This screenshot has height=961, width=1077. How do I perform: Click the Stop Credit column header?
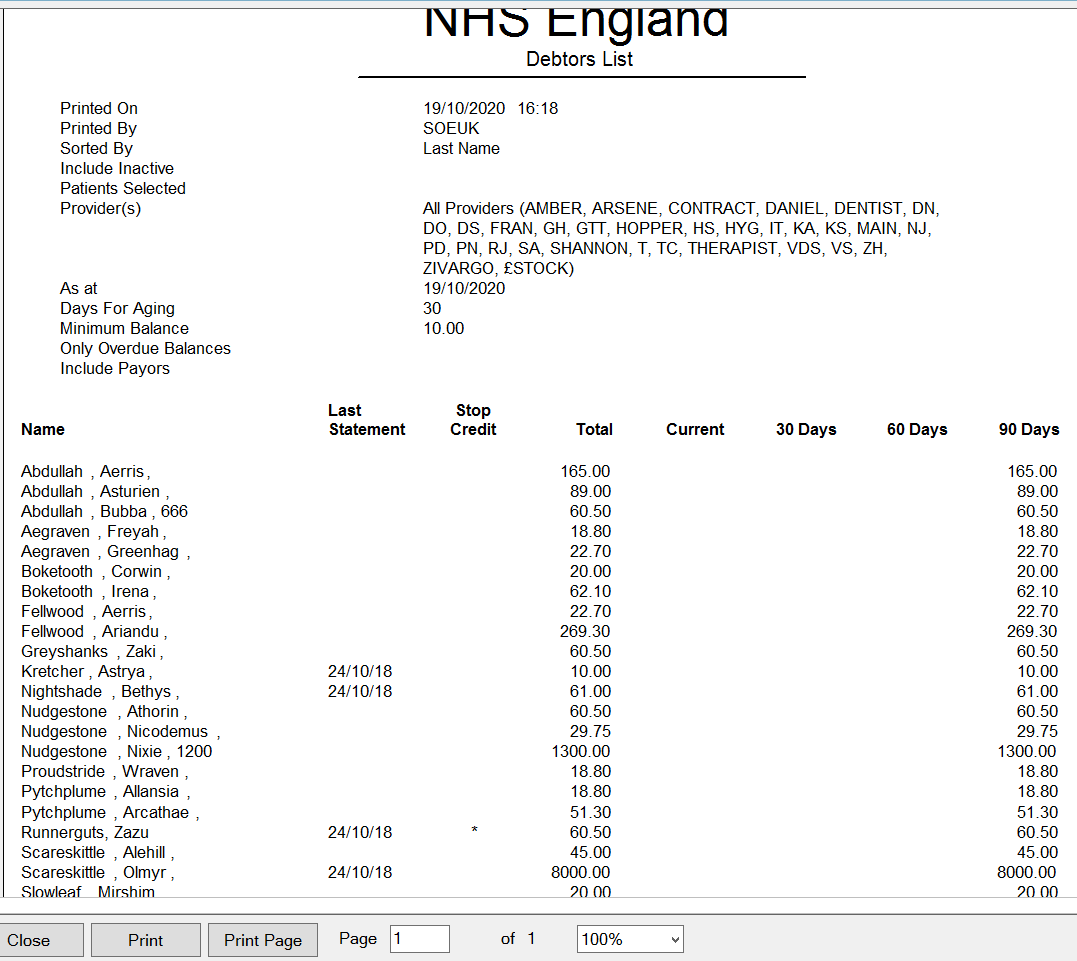coord(473,420)
